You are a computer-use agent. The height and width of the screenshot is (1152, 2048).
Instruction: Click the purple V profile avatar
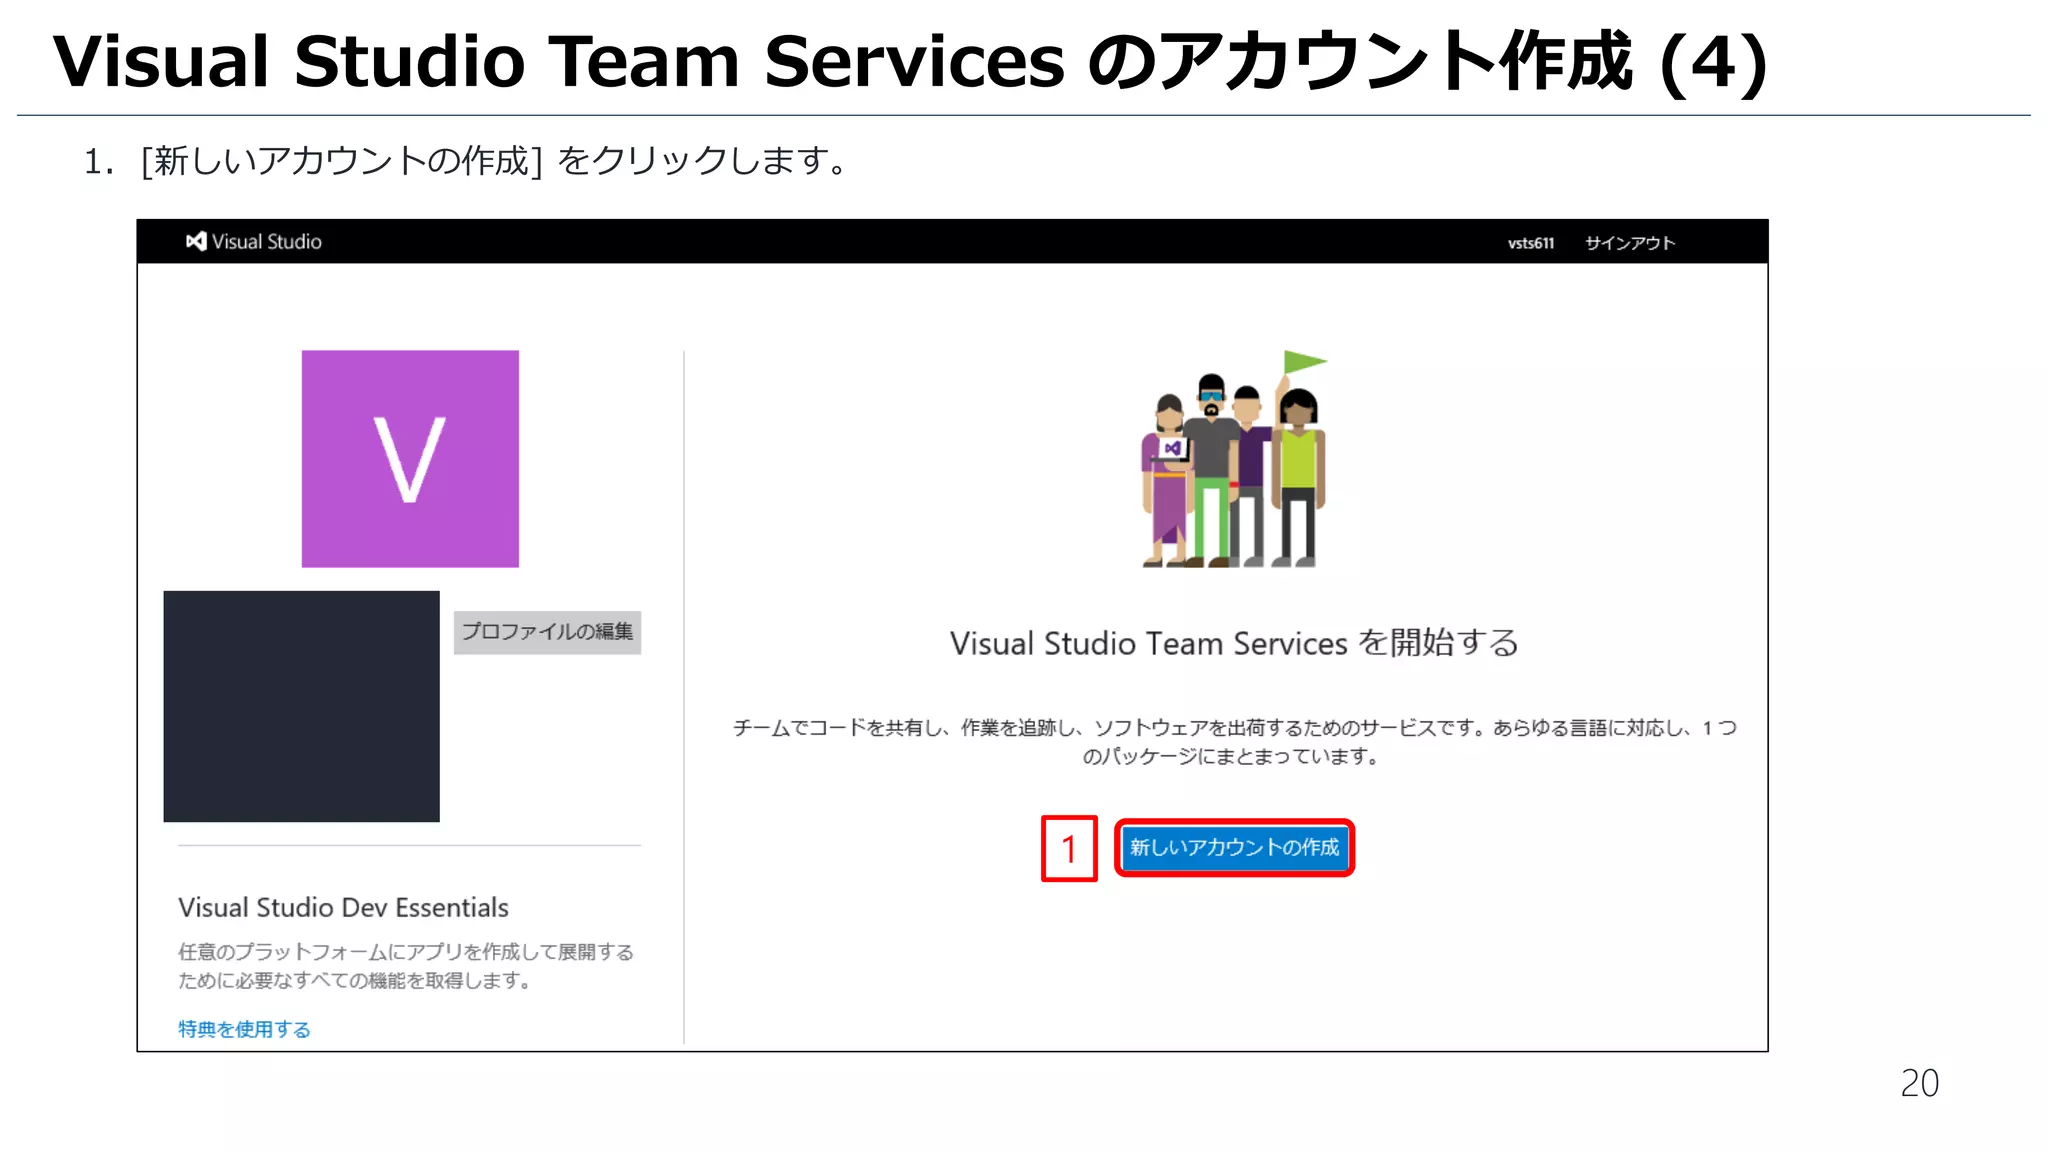410,459
